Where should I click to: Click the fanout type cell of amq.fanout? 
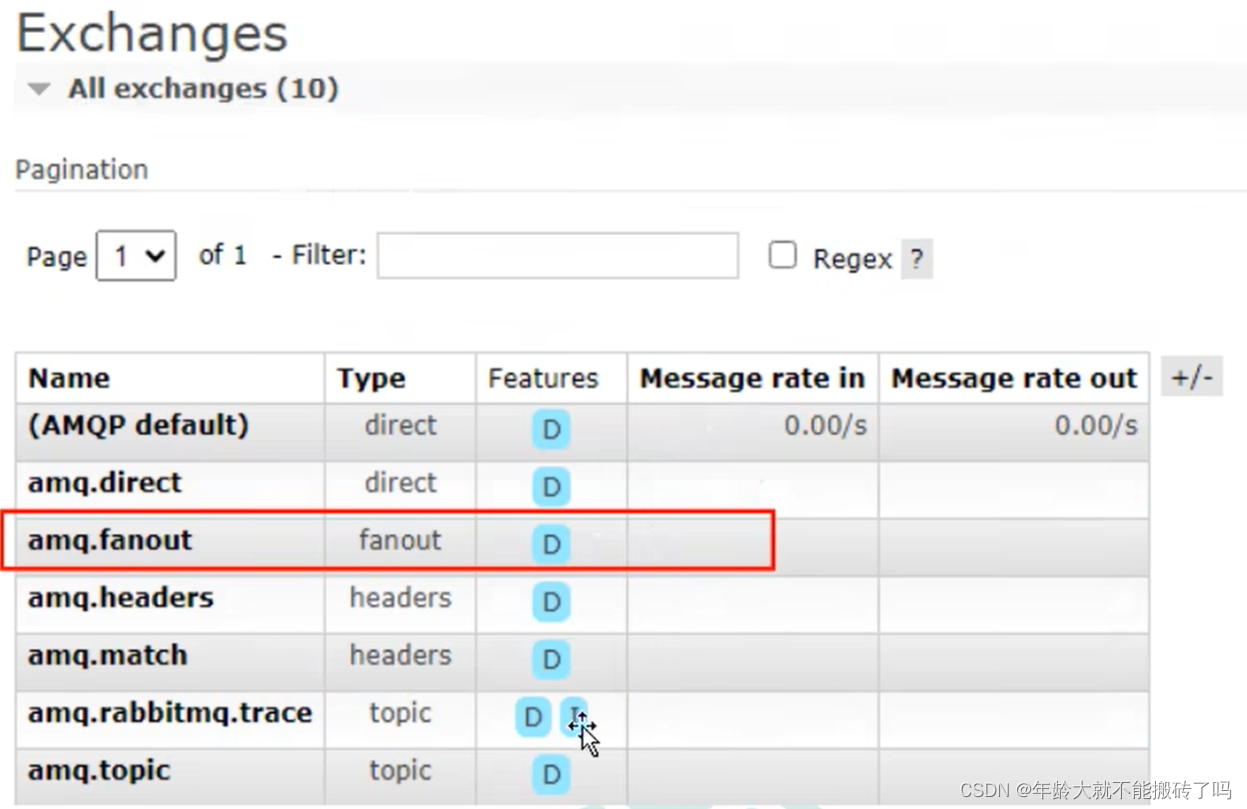pyautogui.click(x=400, y=541)
